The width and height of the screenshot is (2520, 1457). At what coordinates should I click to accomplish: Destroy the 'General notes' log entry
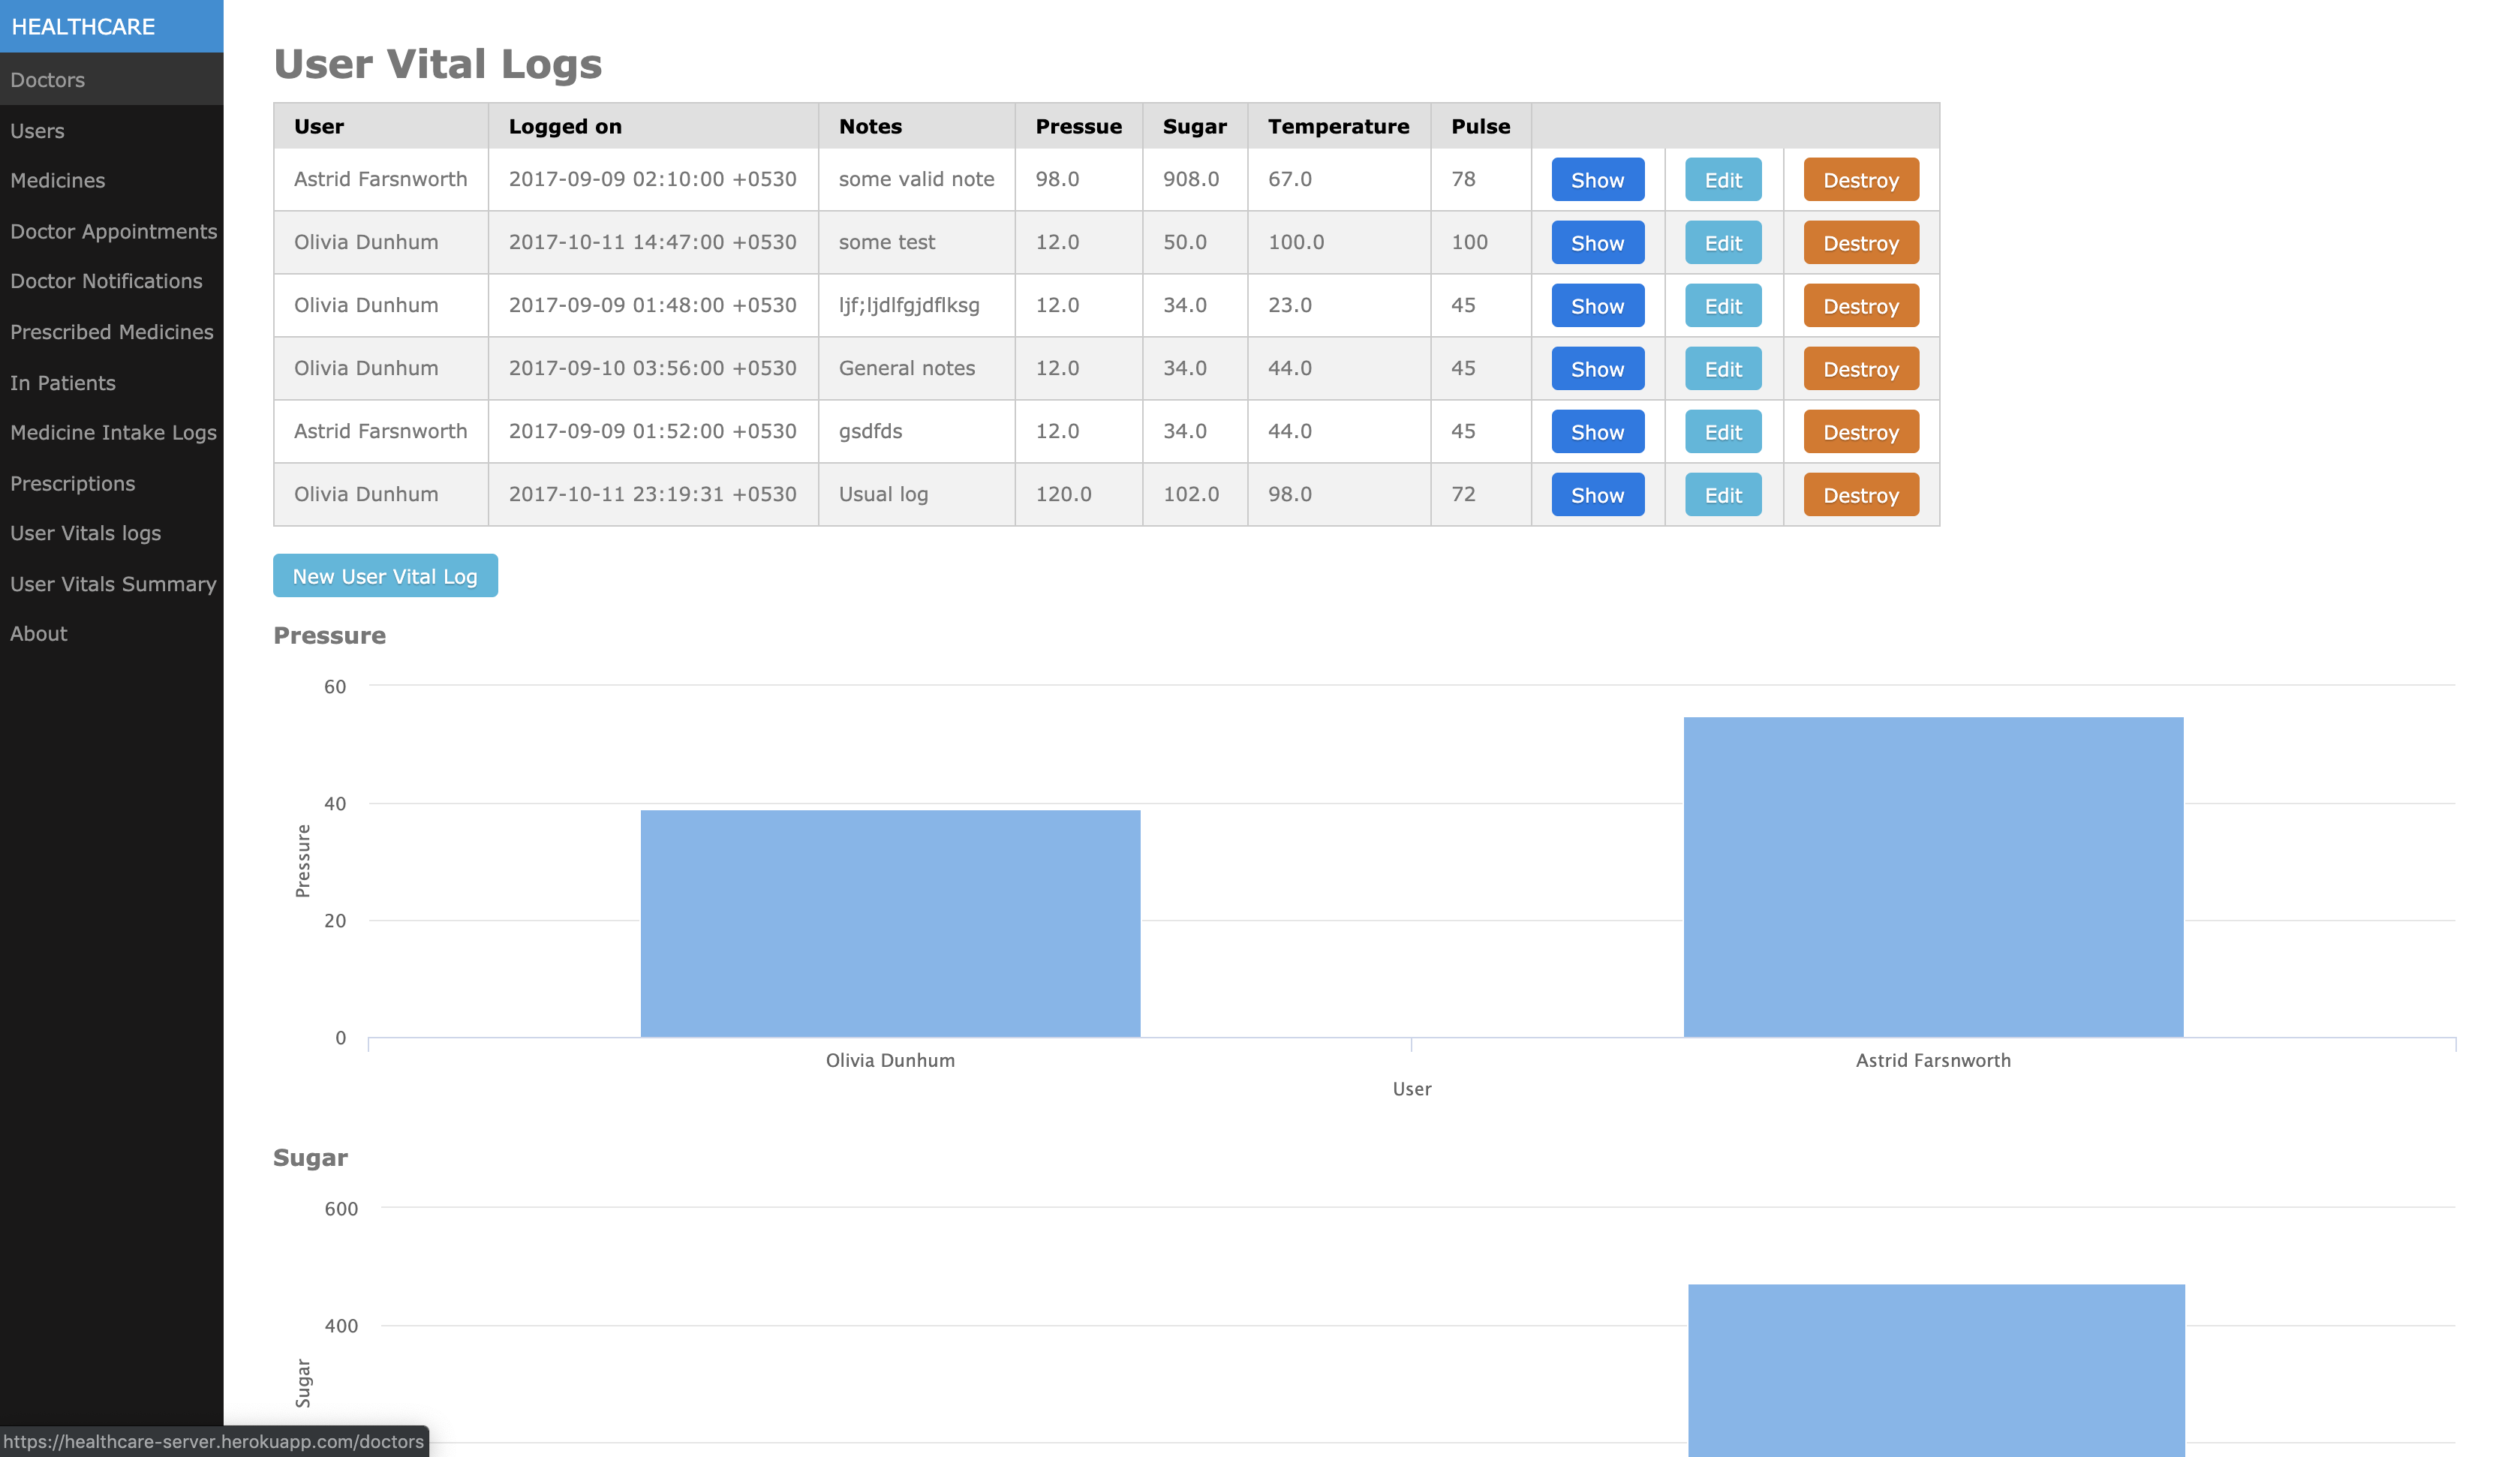click(x=1860, y=369)
